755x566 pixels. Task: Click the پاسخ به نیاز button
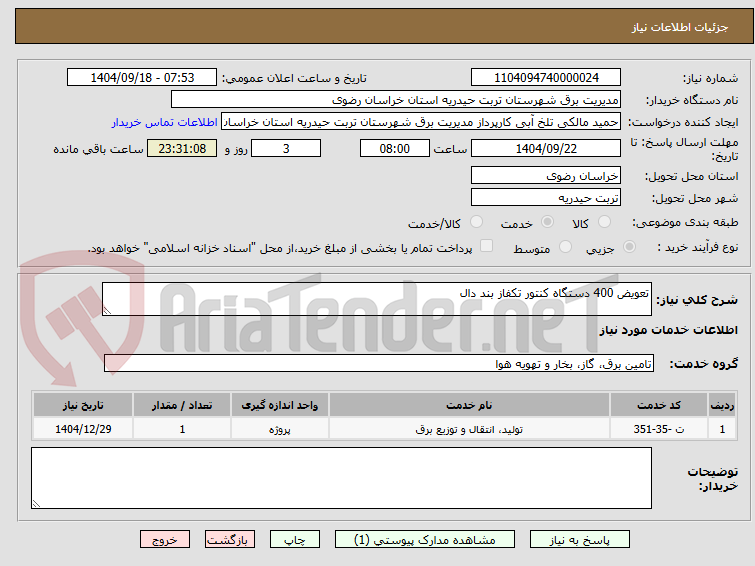click(x=580, y=540)
